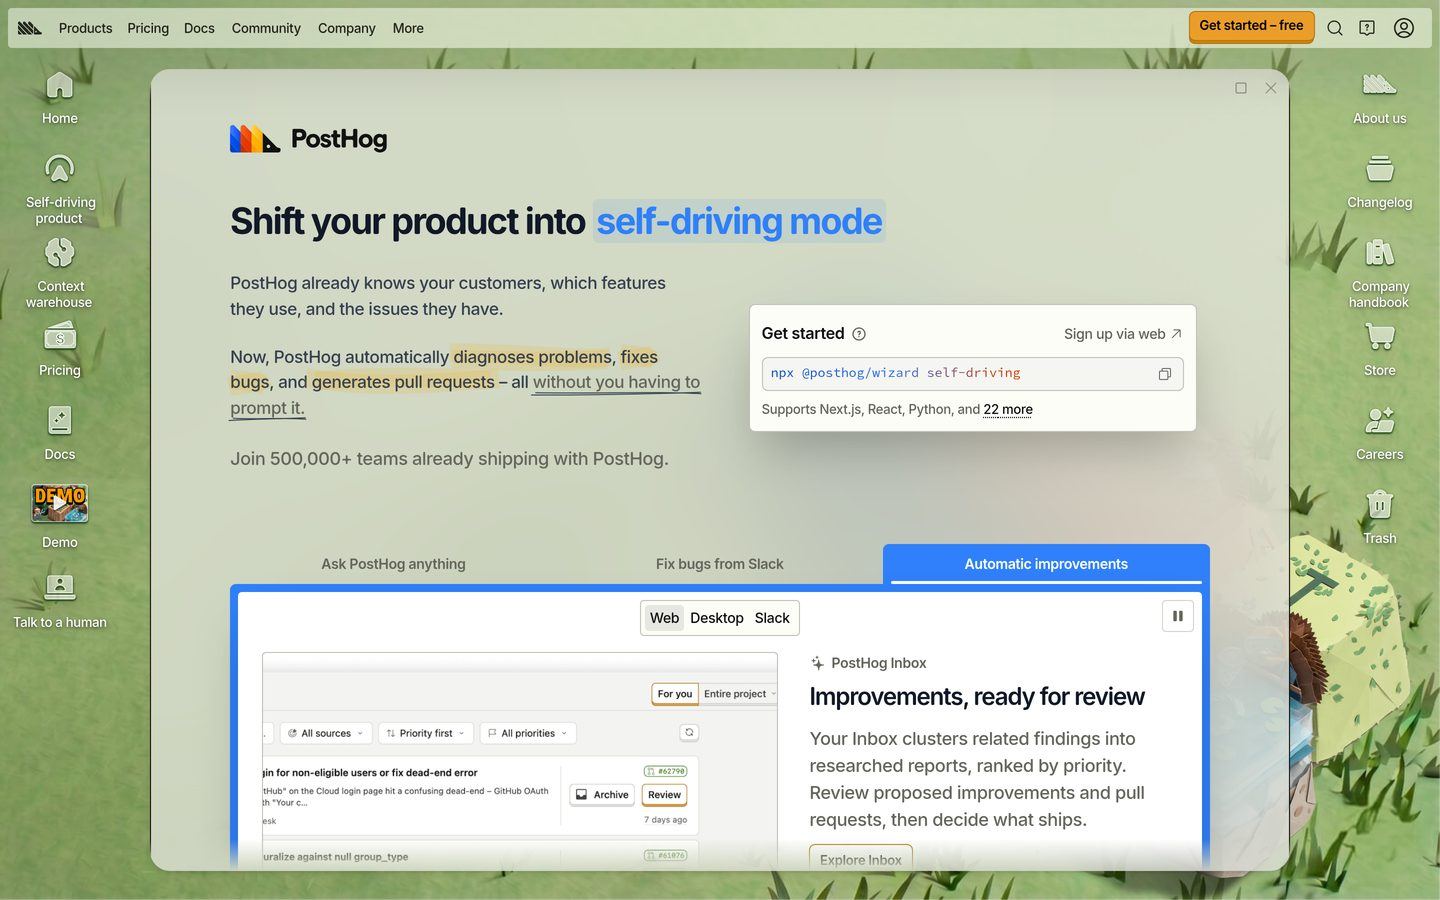The height and width of the screenshot is (900, 1440).
Task: Click the Review button on first report
Action: (664, 795)
